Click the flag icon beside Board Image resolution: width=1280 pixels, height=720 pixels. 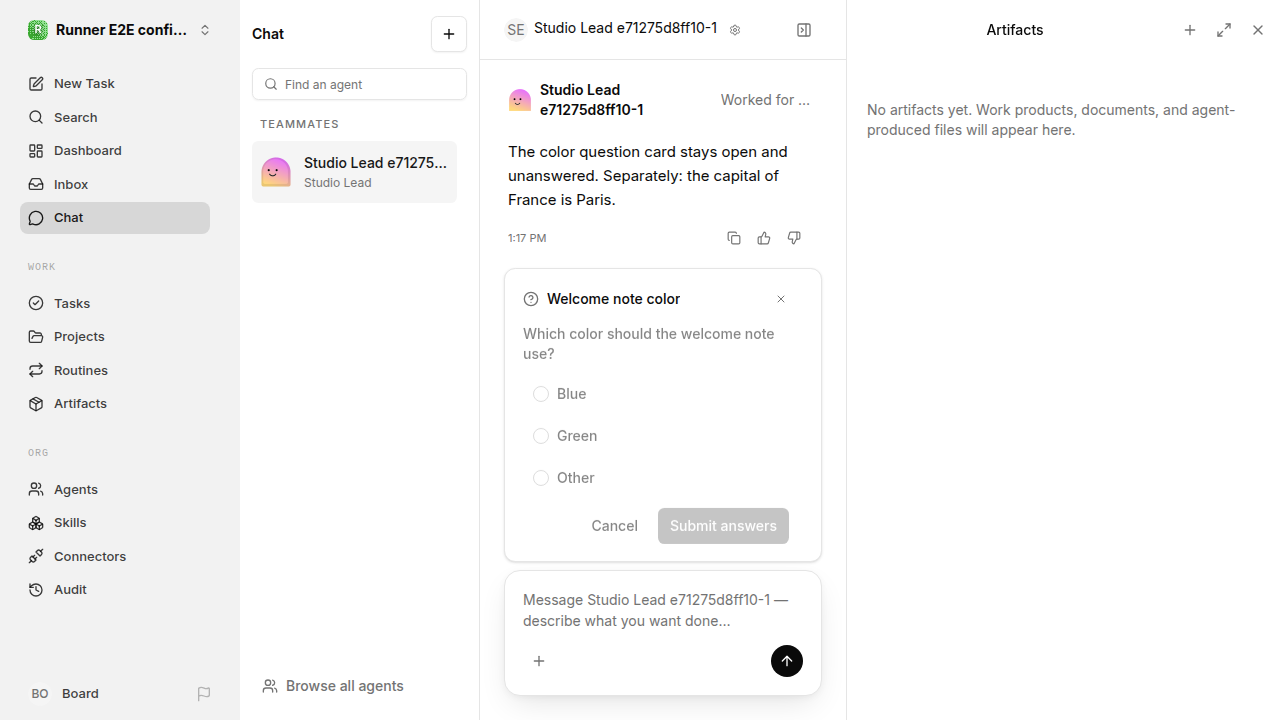[x=204, y=693]
